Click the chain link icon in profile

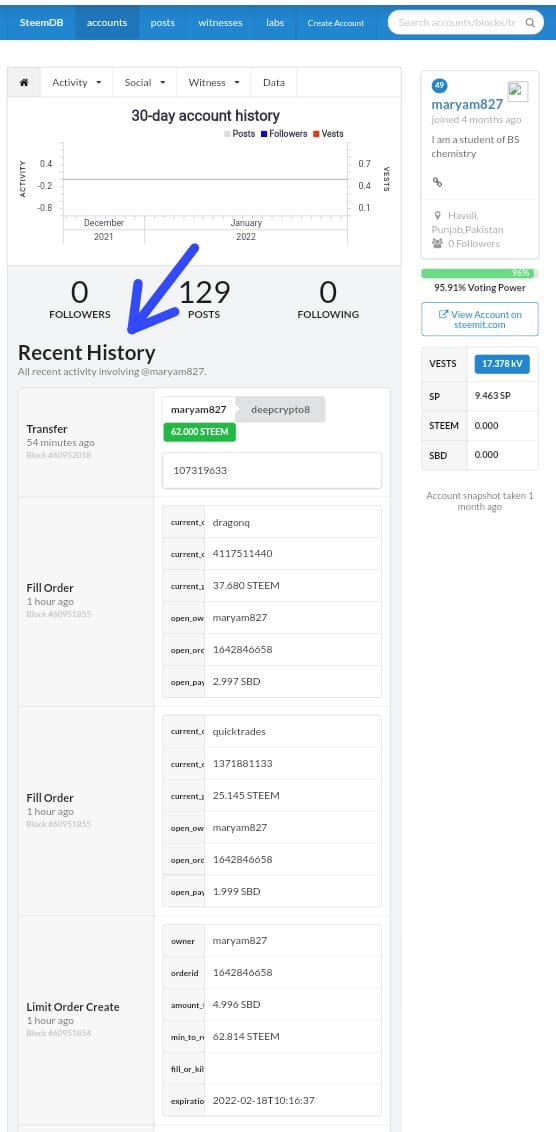click(x=437, y=182)
